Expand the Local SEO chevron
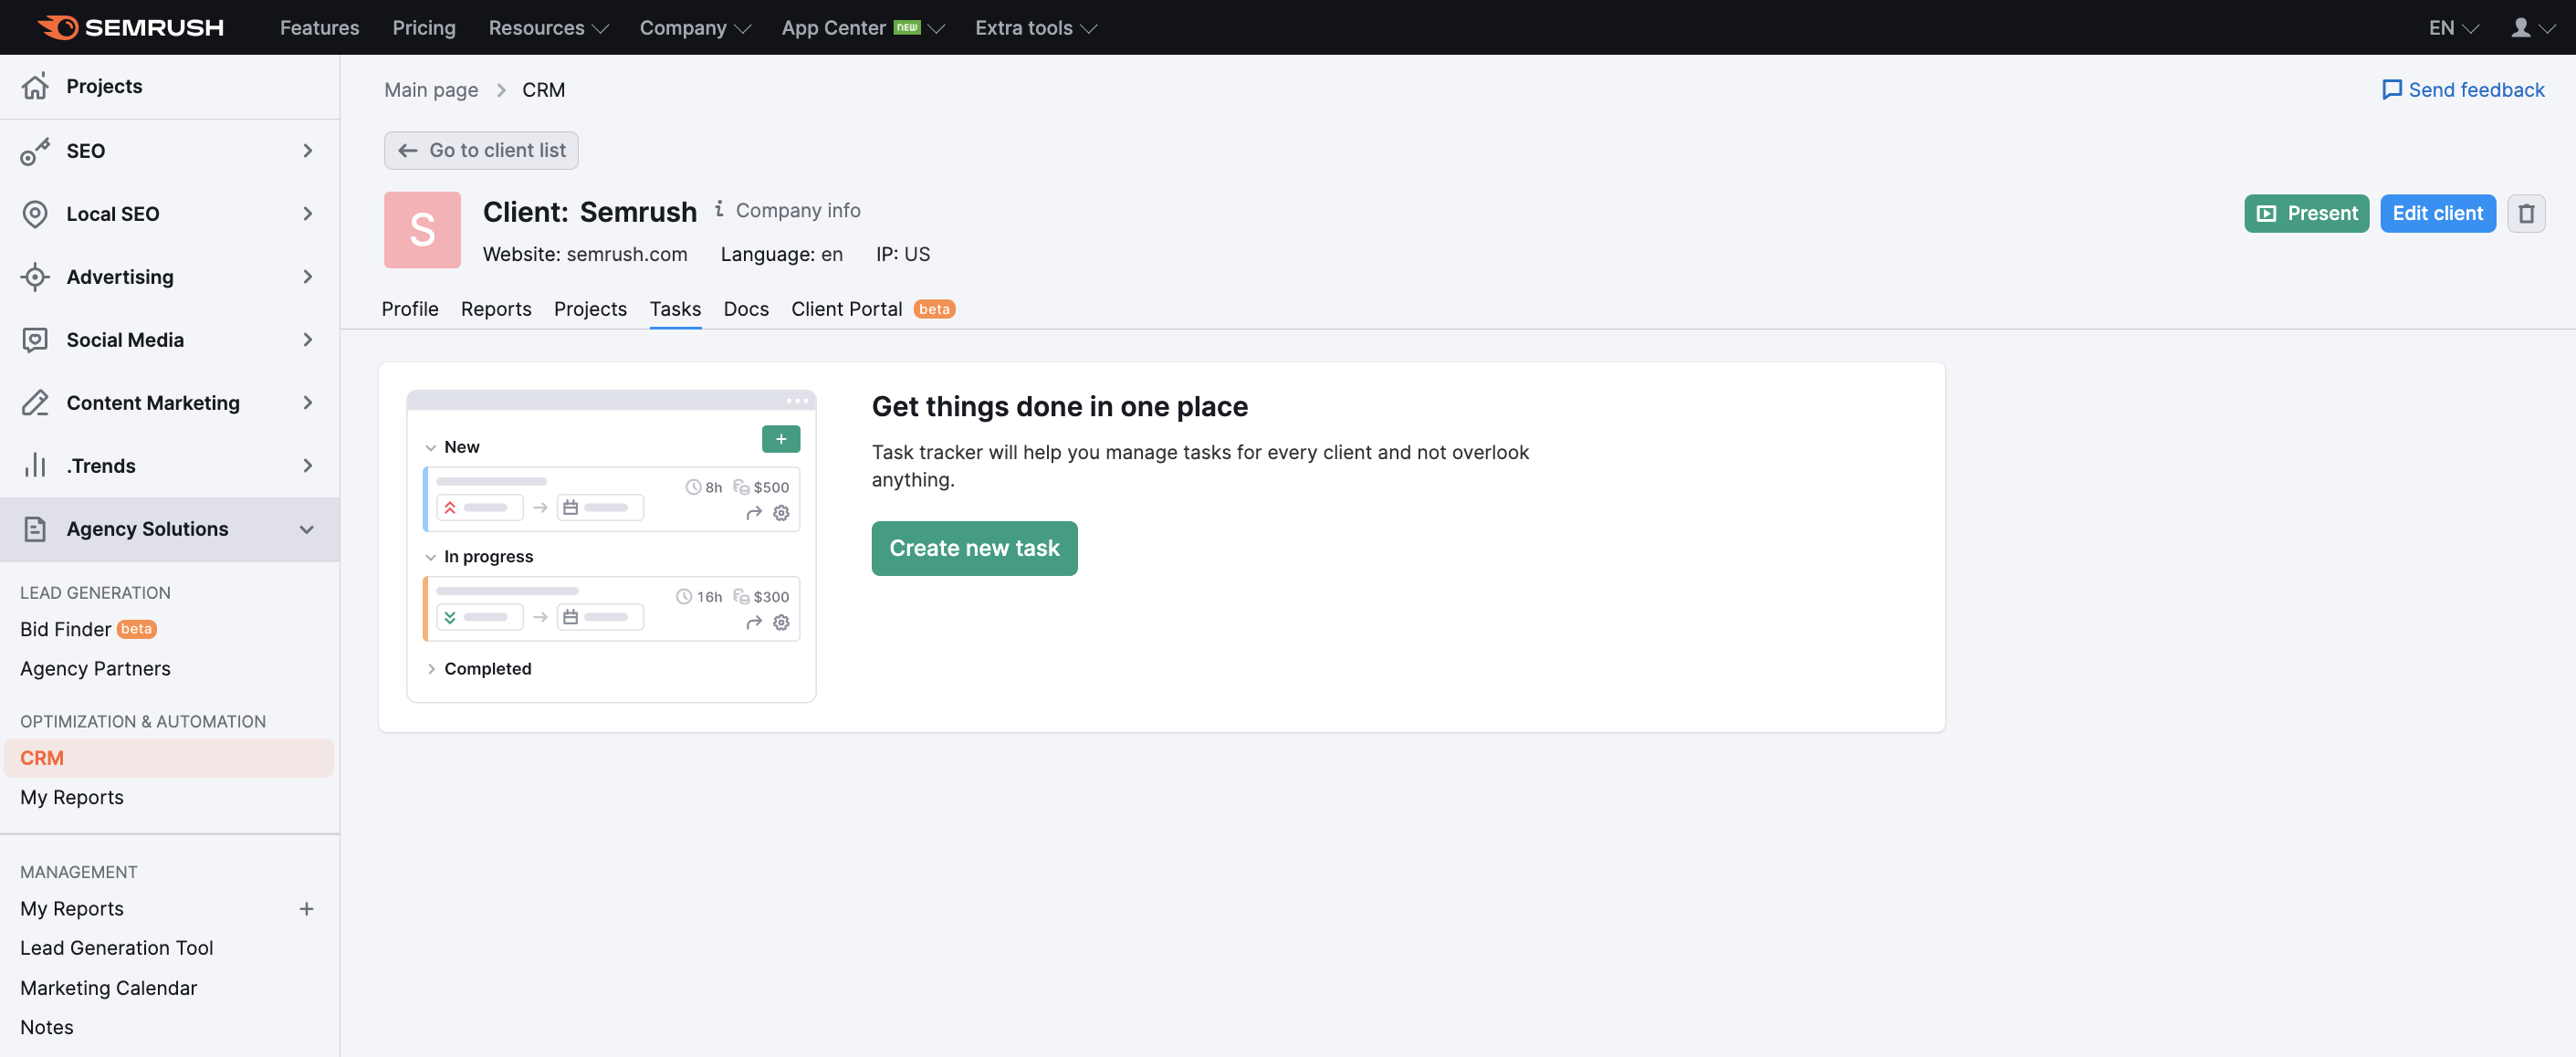The height and width of the screenshot is (1057, 2576). pos(308,214)
